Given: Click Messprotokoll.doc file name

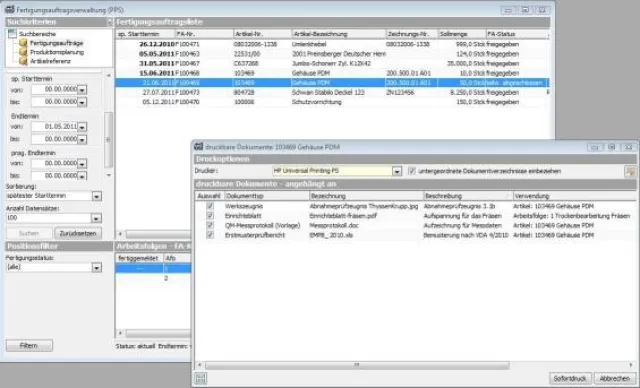Looking at the screenshot, I should coord(334,225).
